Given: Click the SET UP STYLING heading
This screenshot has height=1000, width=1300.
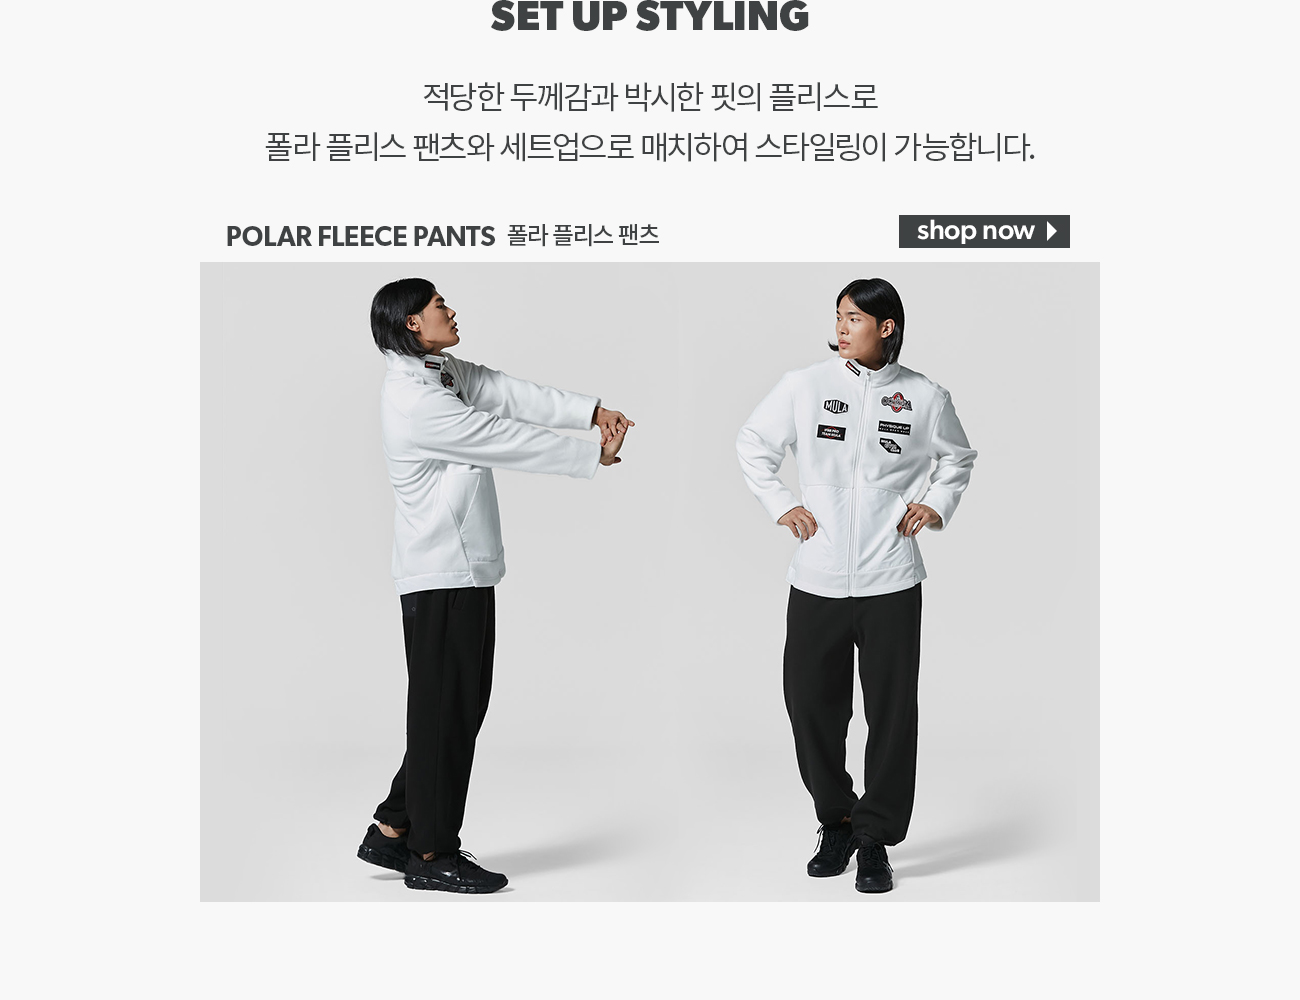Looking at the screenshot, I should point(650,16).
